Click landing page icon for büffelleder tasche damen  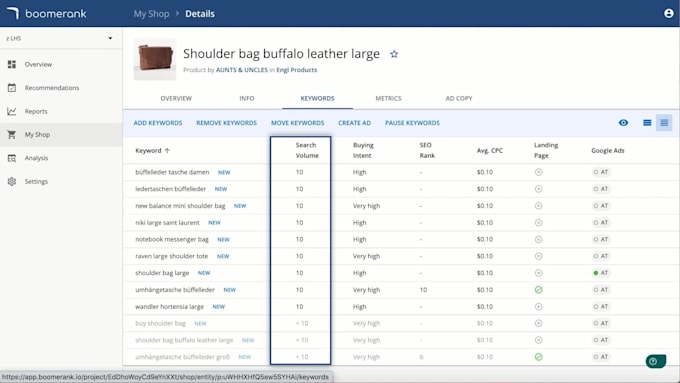click(539, 172)
